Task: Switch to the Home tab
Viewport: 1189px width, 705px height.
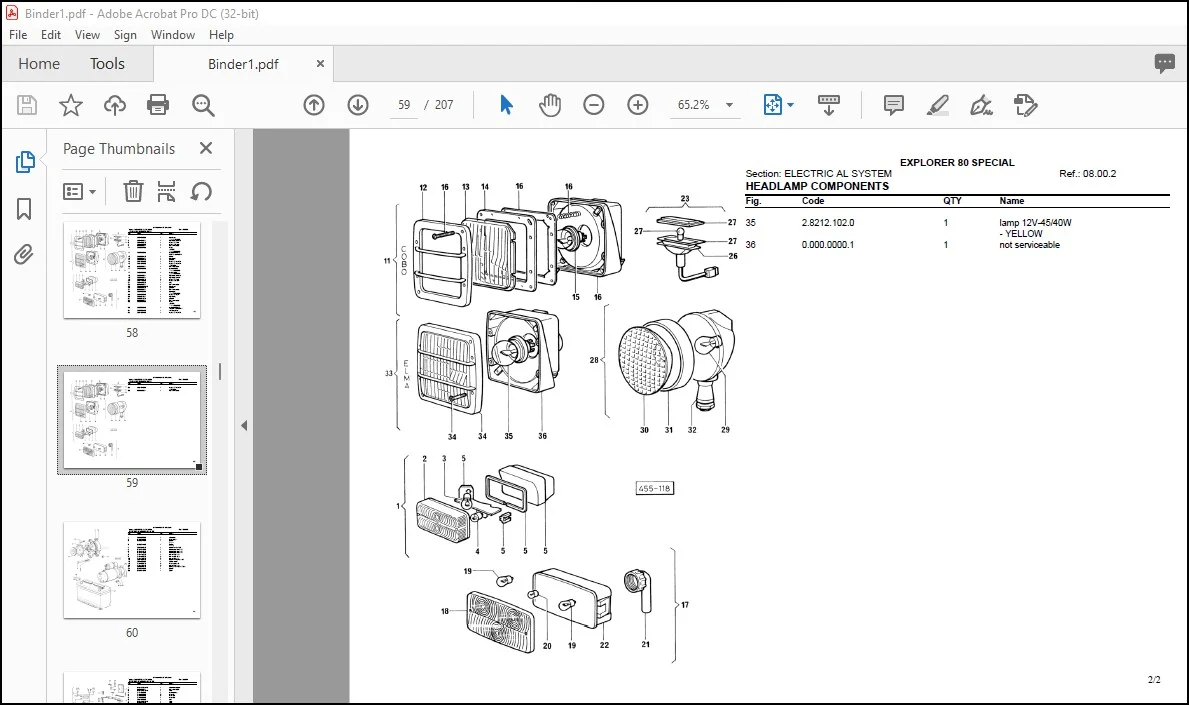Action: point(39,64)
